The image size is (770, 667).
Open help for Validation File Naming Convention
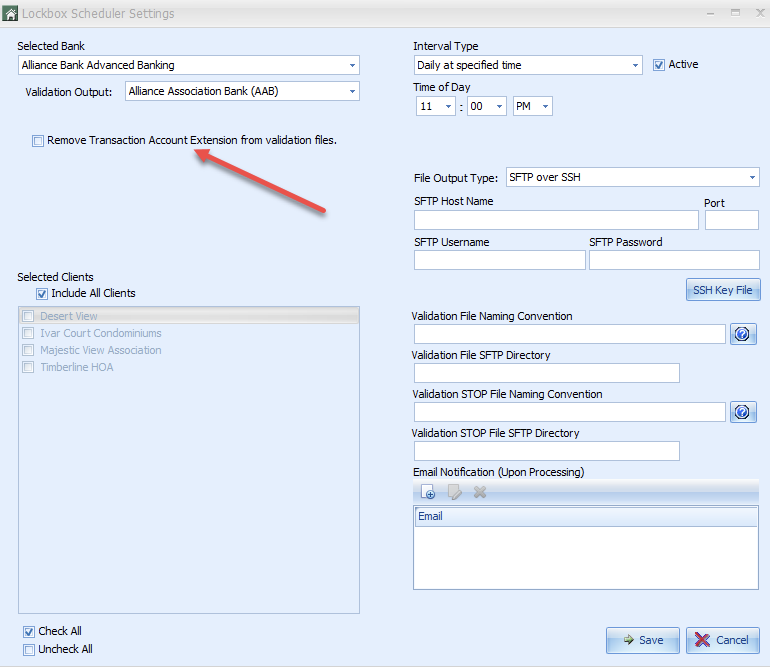pyautogui.click(x=743, y=334)
